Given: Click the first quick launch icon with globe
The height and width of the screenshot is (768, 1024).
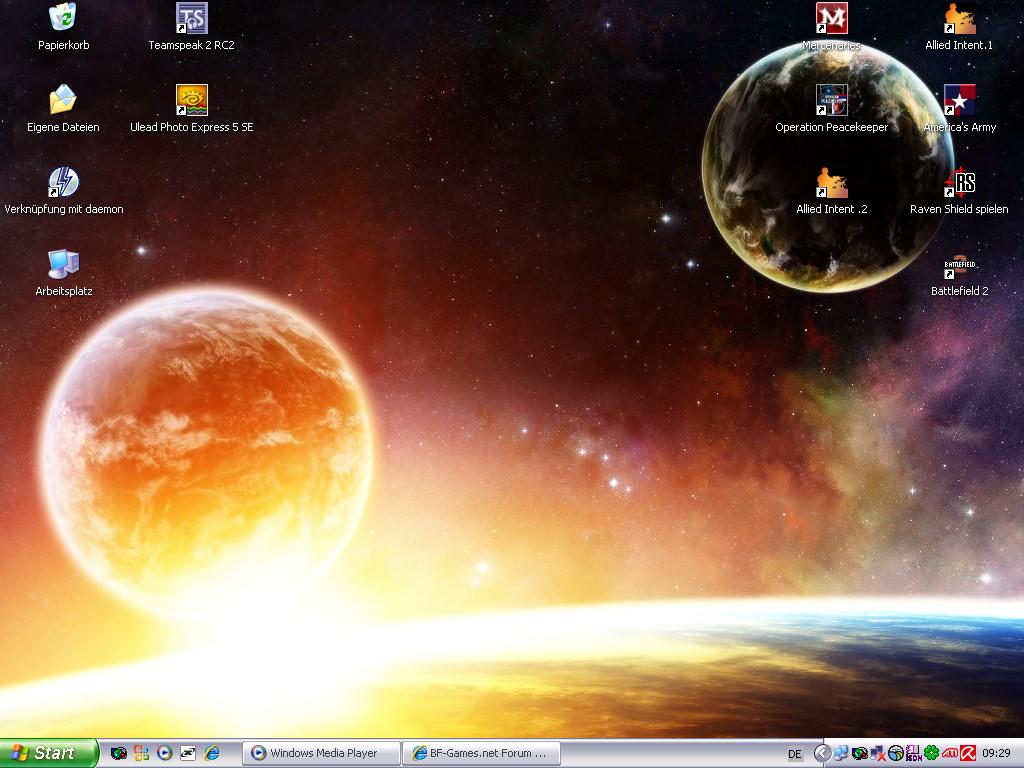Looking at the screenshot, I should coord(118,753).
